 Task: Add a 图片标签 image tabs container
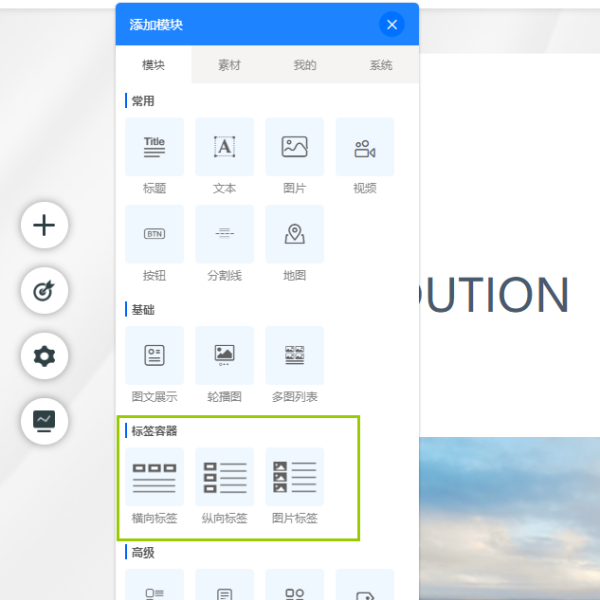(295, 477)
